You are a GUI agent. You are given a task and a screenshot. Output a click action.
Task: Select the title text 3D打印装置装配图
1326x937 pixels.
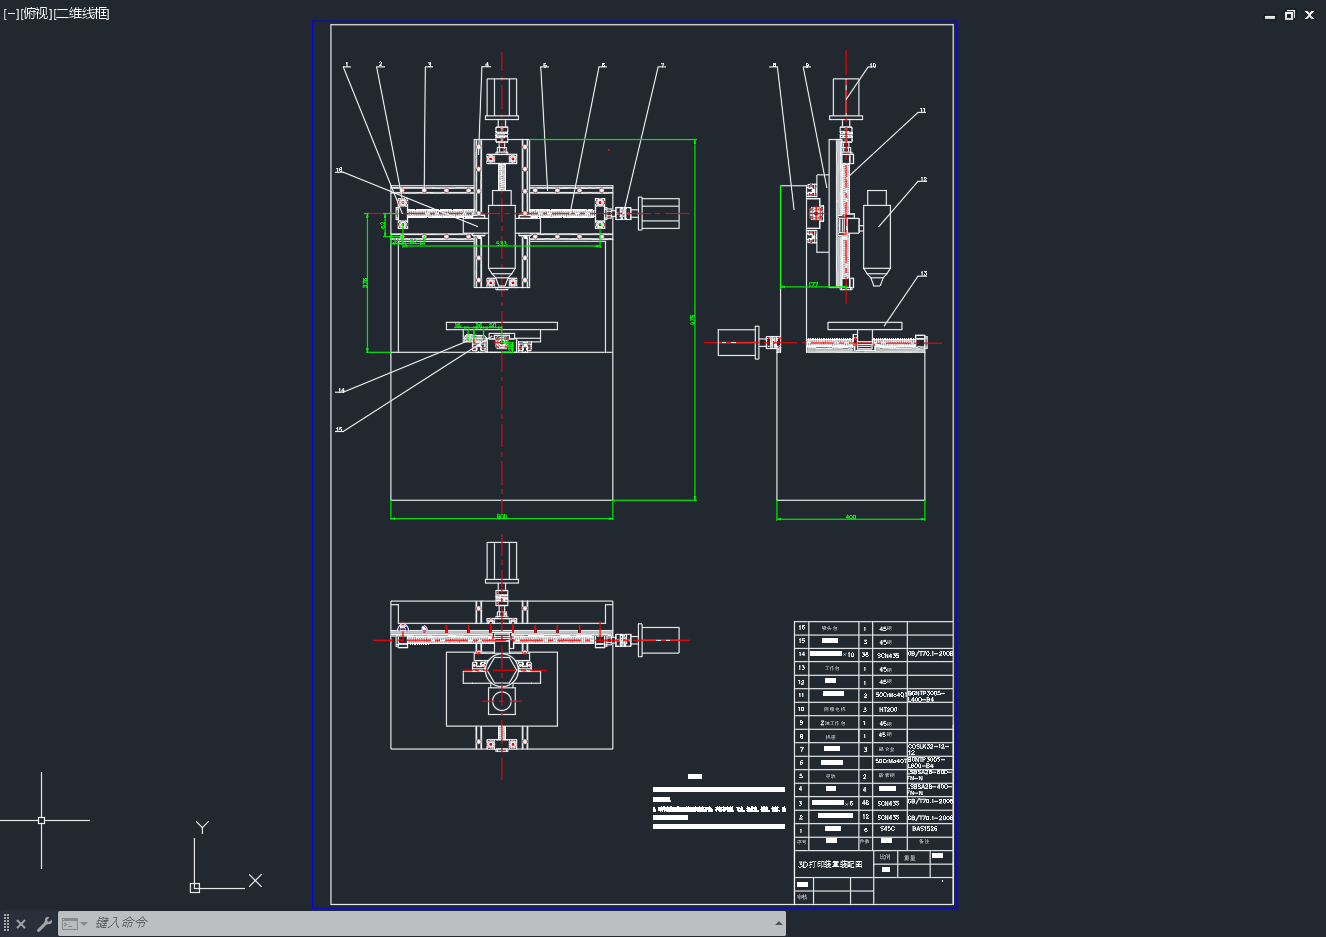(830, 864)
